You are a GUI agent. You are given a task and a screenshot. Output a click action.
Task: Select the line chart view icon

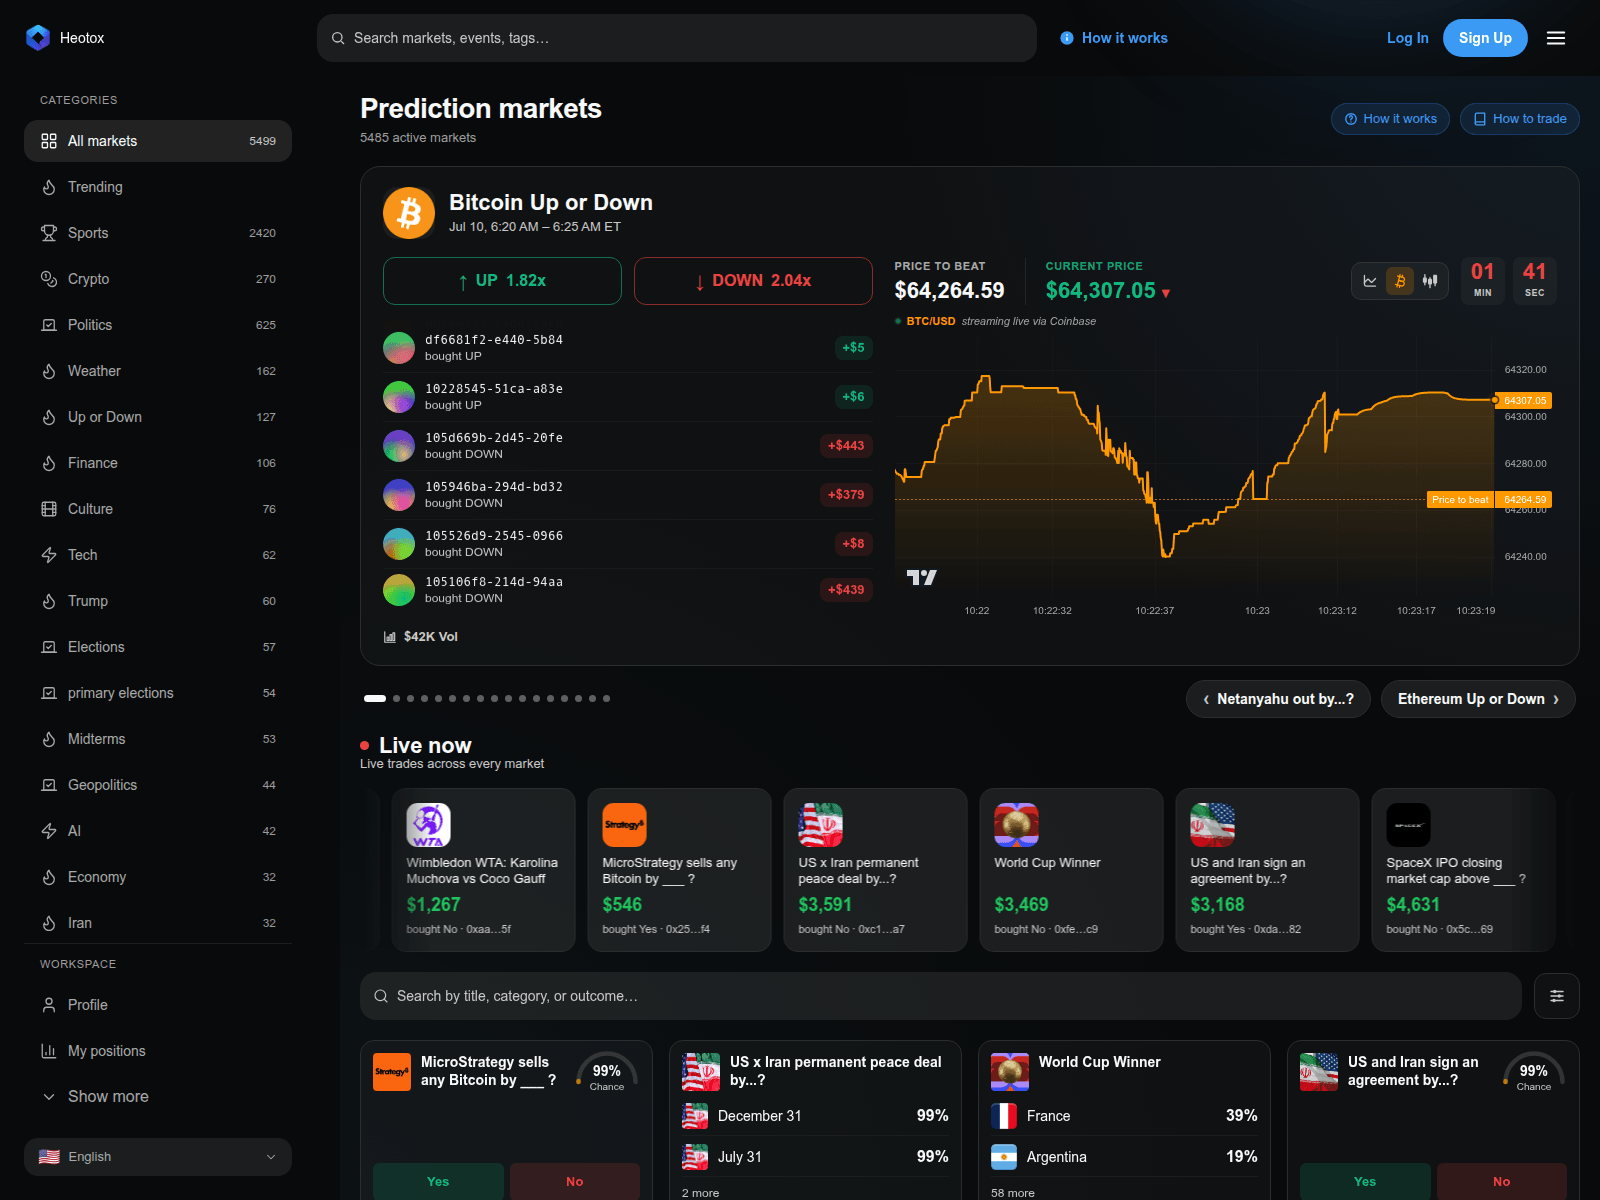[1370, 281]
